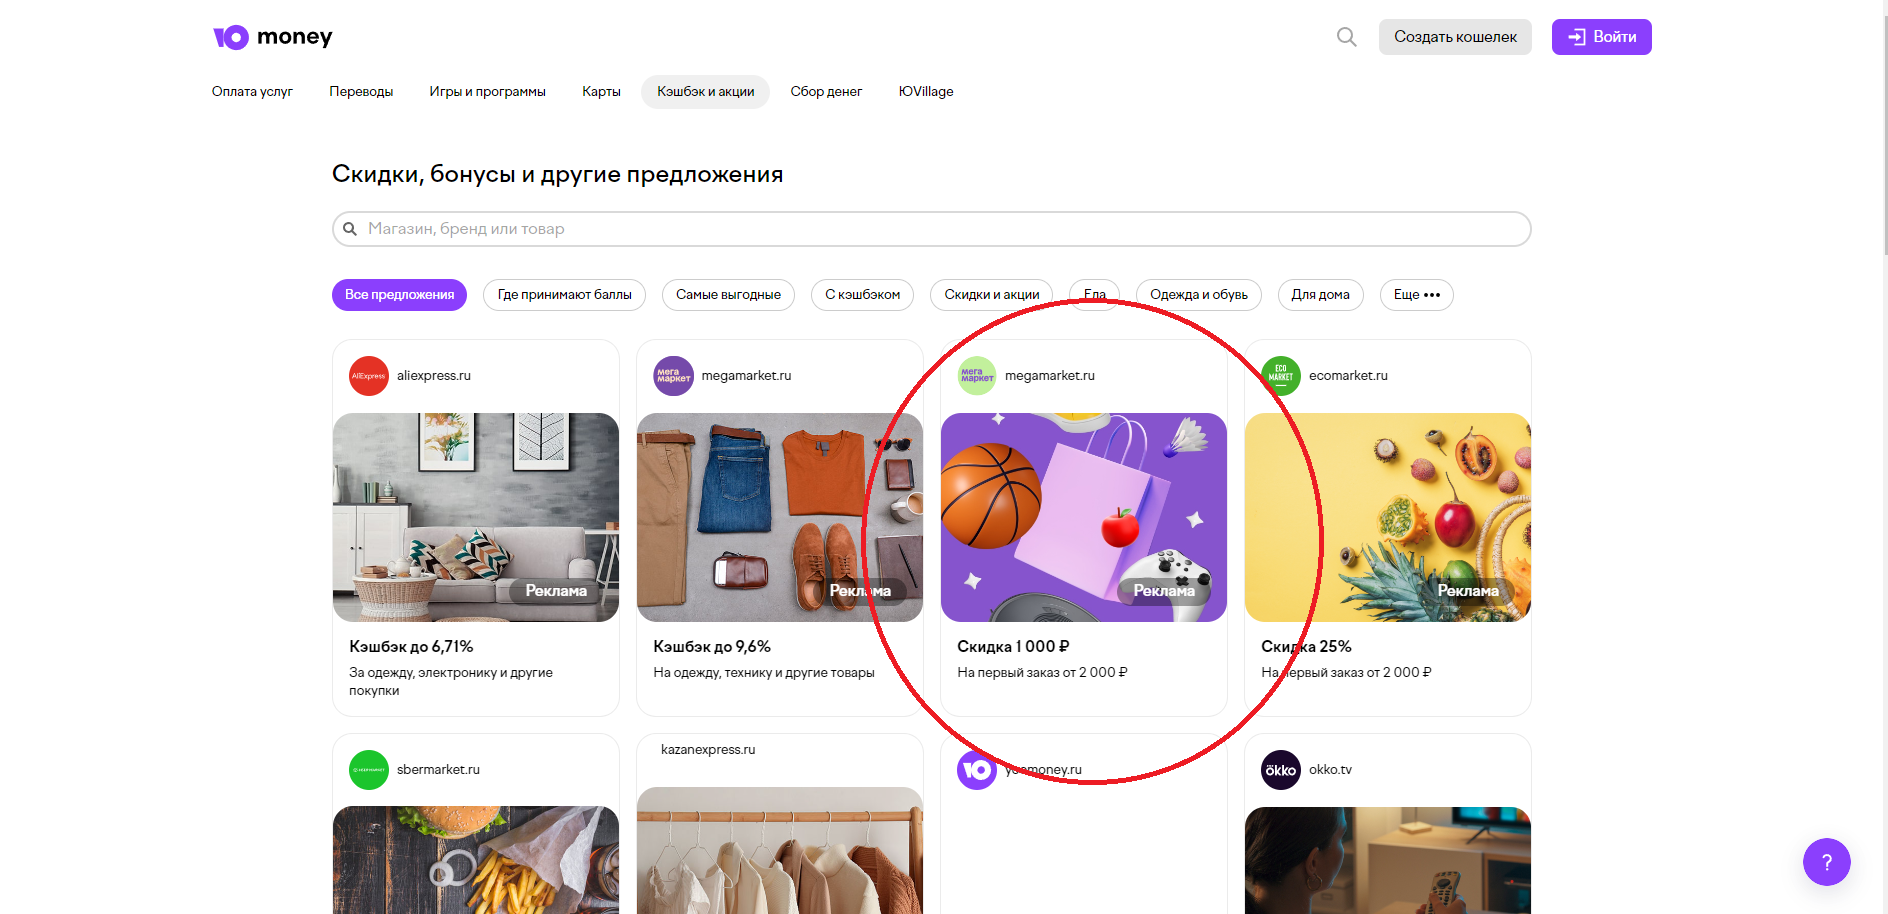
Task: Select Для дома filter
Action: (x=1320, y=295)
